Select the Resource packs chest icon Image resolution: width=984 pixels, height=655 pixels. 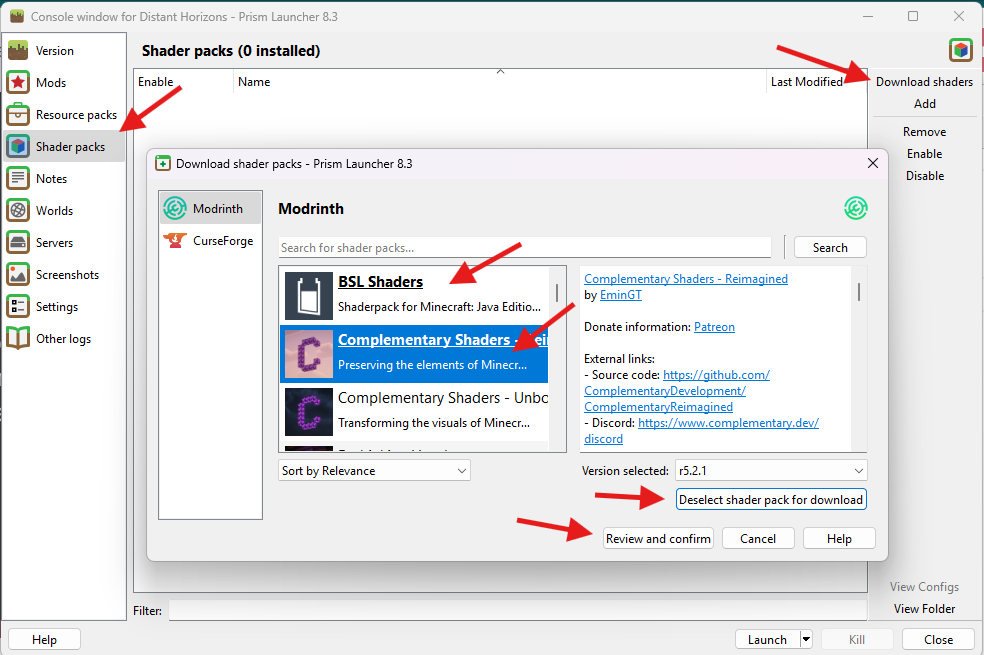click(x=18, y=115)
